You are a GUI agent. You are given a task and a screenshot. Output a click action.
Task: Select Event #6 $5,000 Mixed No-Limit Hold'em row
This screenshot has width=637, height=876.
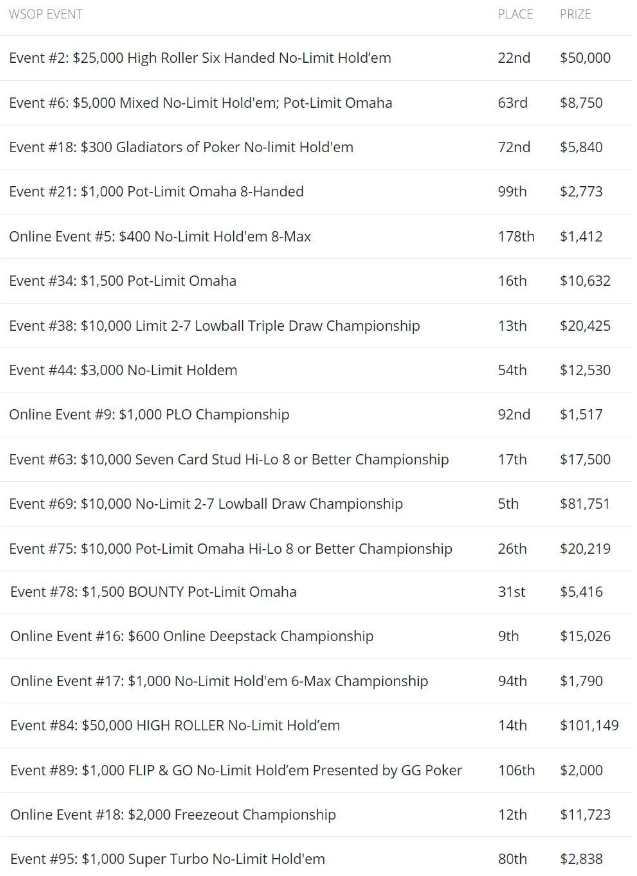click(x=200, y=103)
